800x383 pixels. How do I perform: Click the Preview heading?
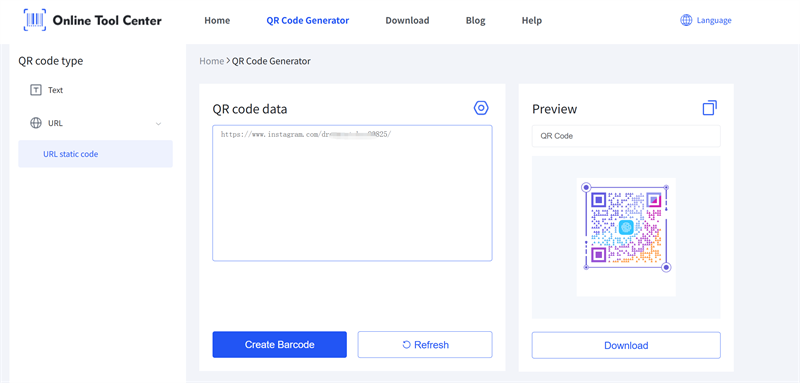click(x=555, y=109)
